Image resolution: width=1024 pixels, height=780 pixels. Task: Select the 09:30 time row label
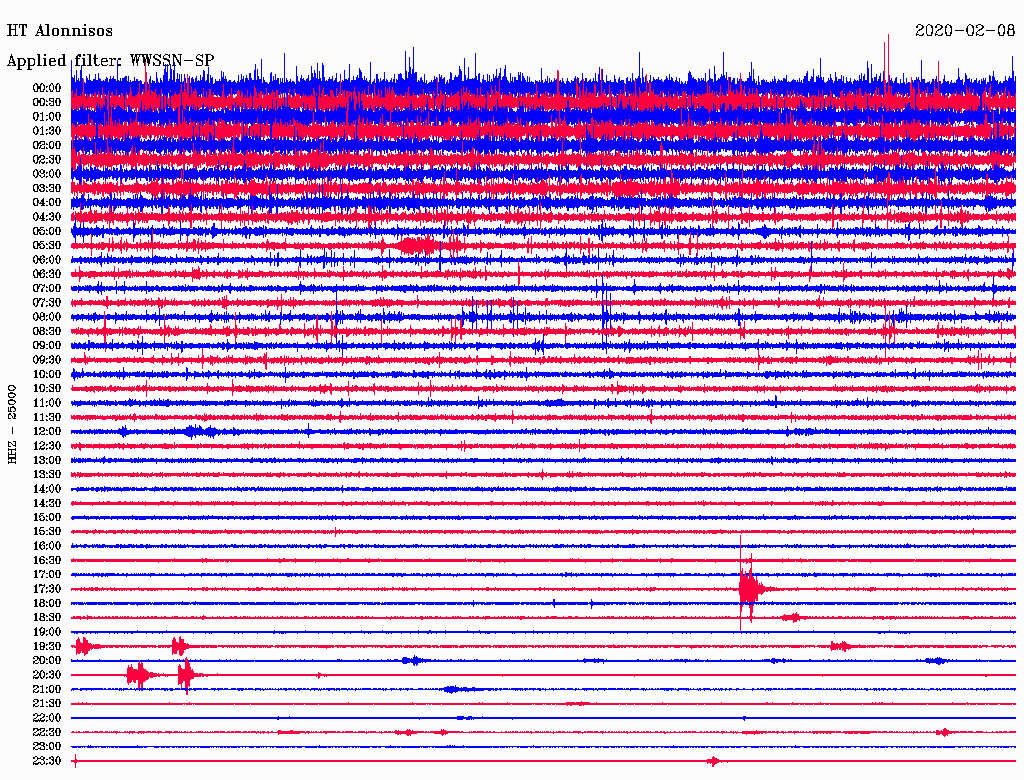click(x=47, y=360)
